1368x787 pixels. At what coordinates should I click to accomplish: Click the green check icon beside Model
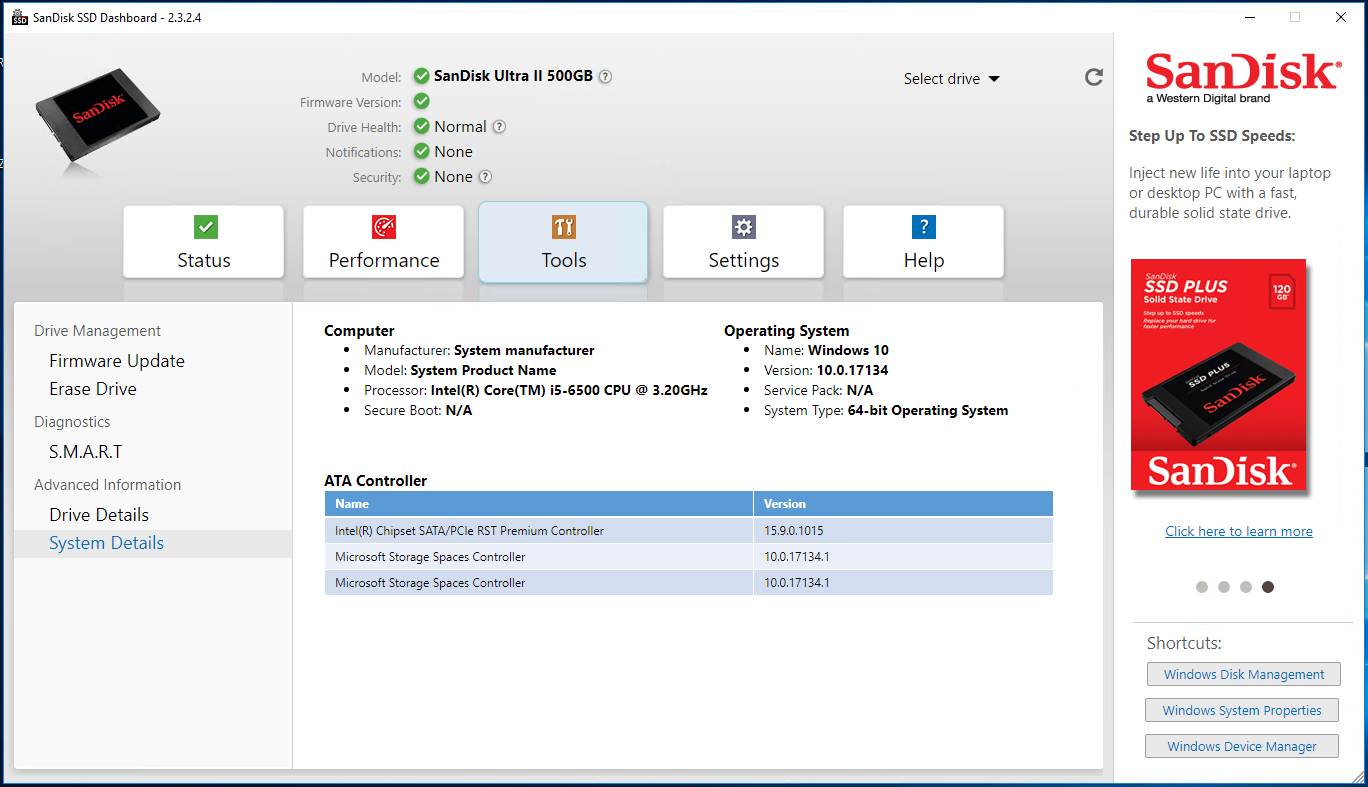tap(422, 76)
